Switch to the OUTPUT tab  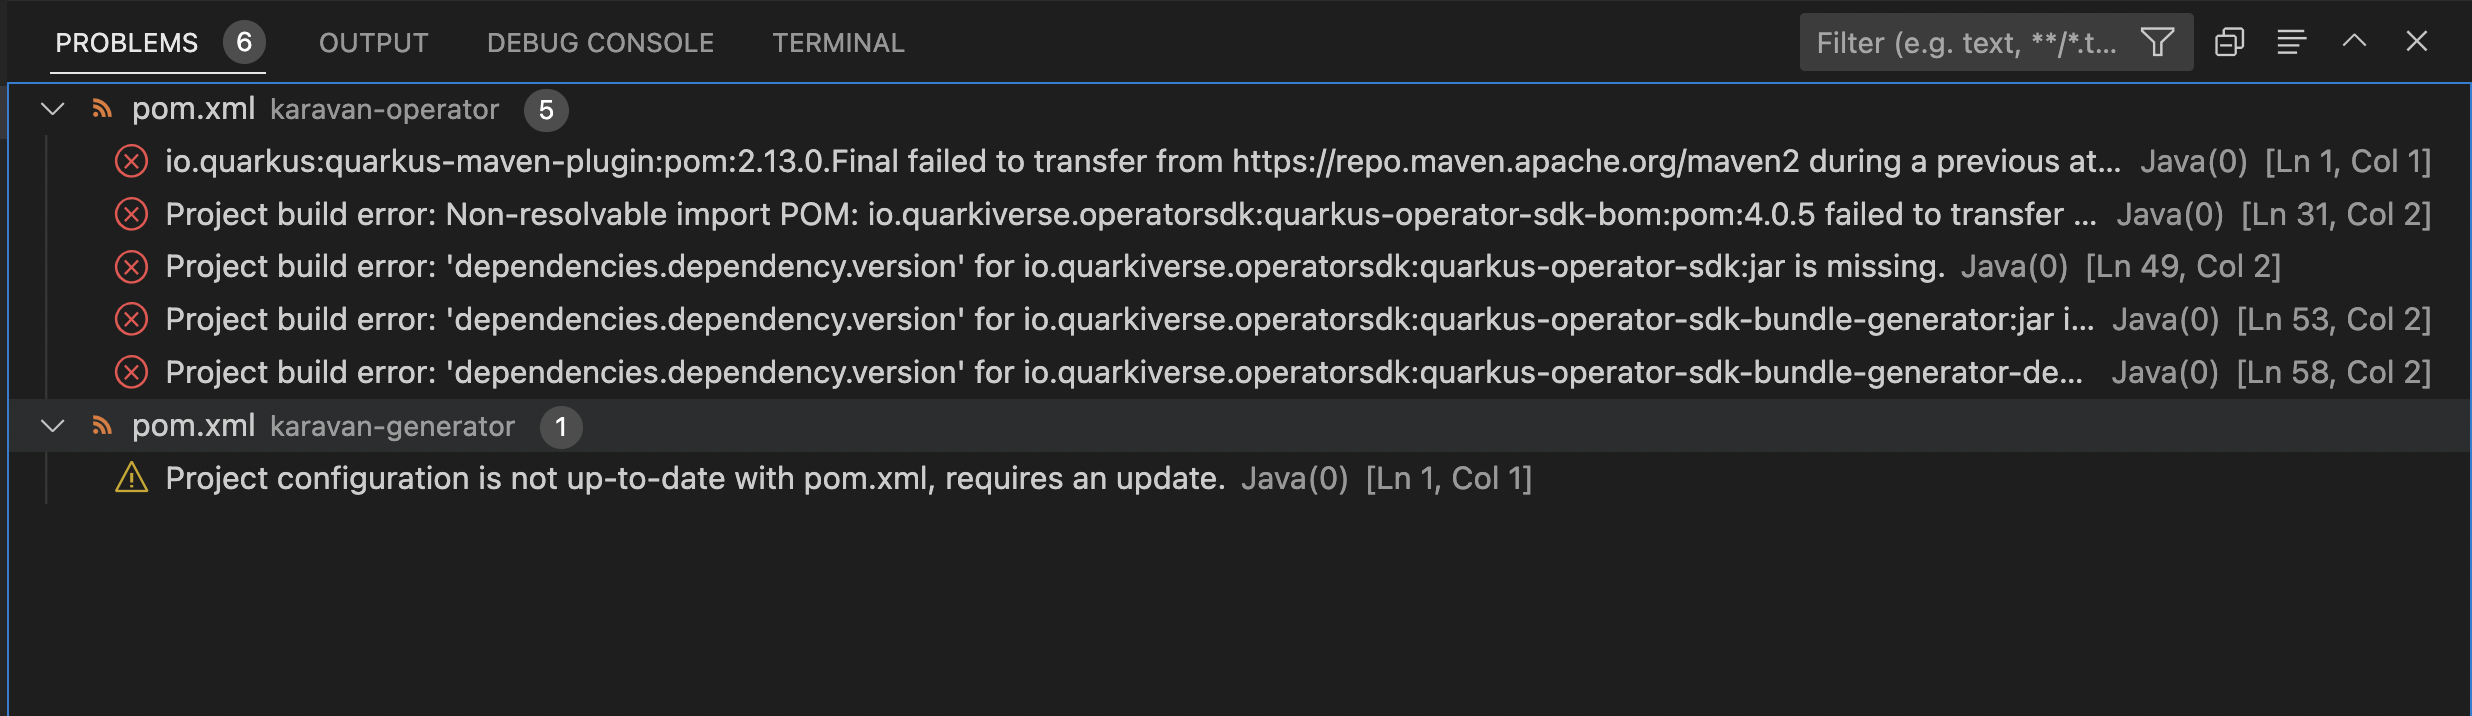pyautogui.click(x=372, y=42)
